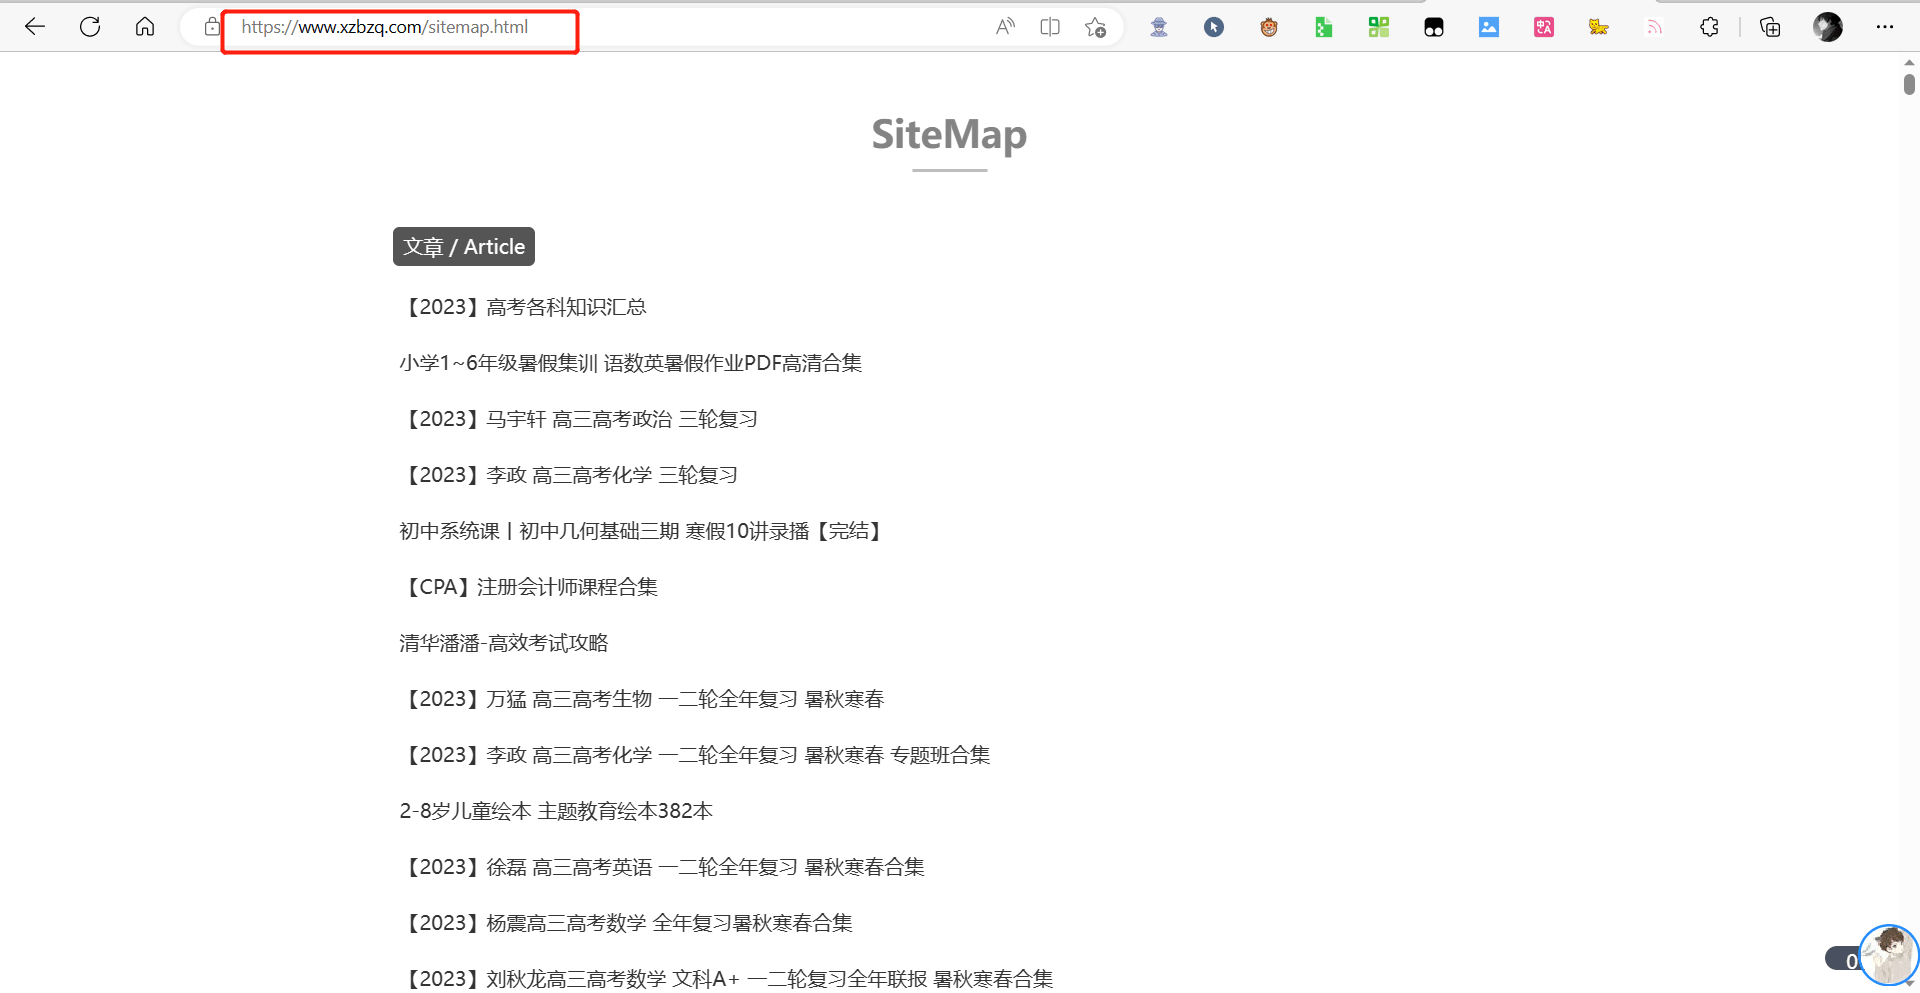The width and height of the screenshot is (1920, 993).
Task: Open Settings and more ellipsis menu
Action: pos(1885,27)
